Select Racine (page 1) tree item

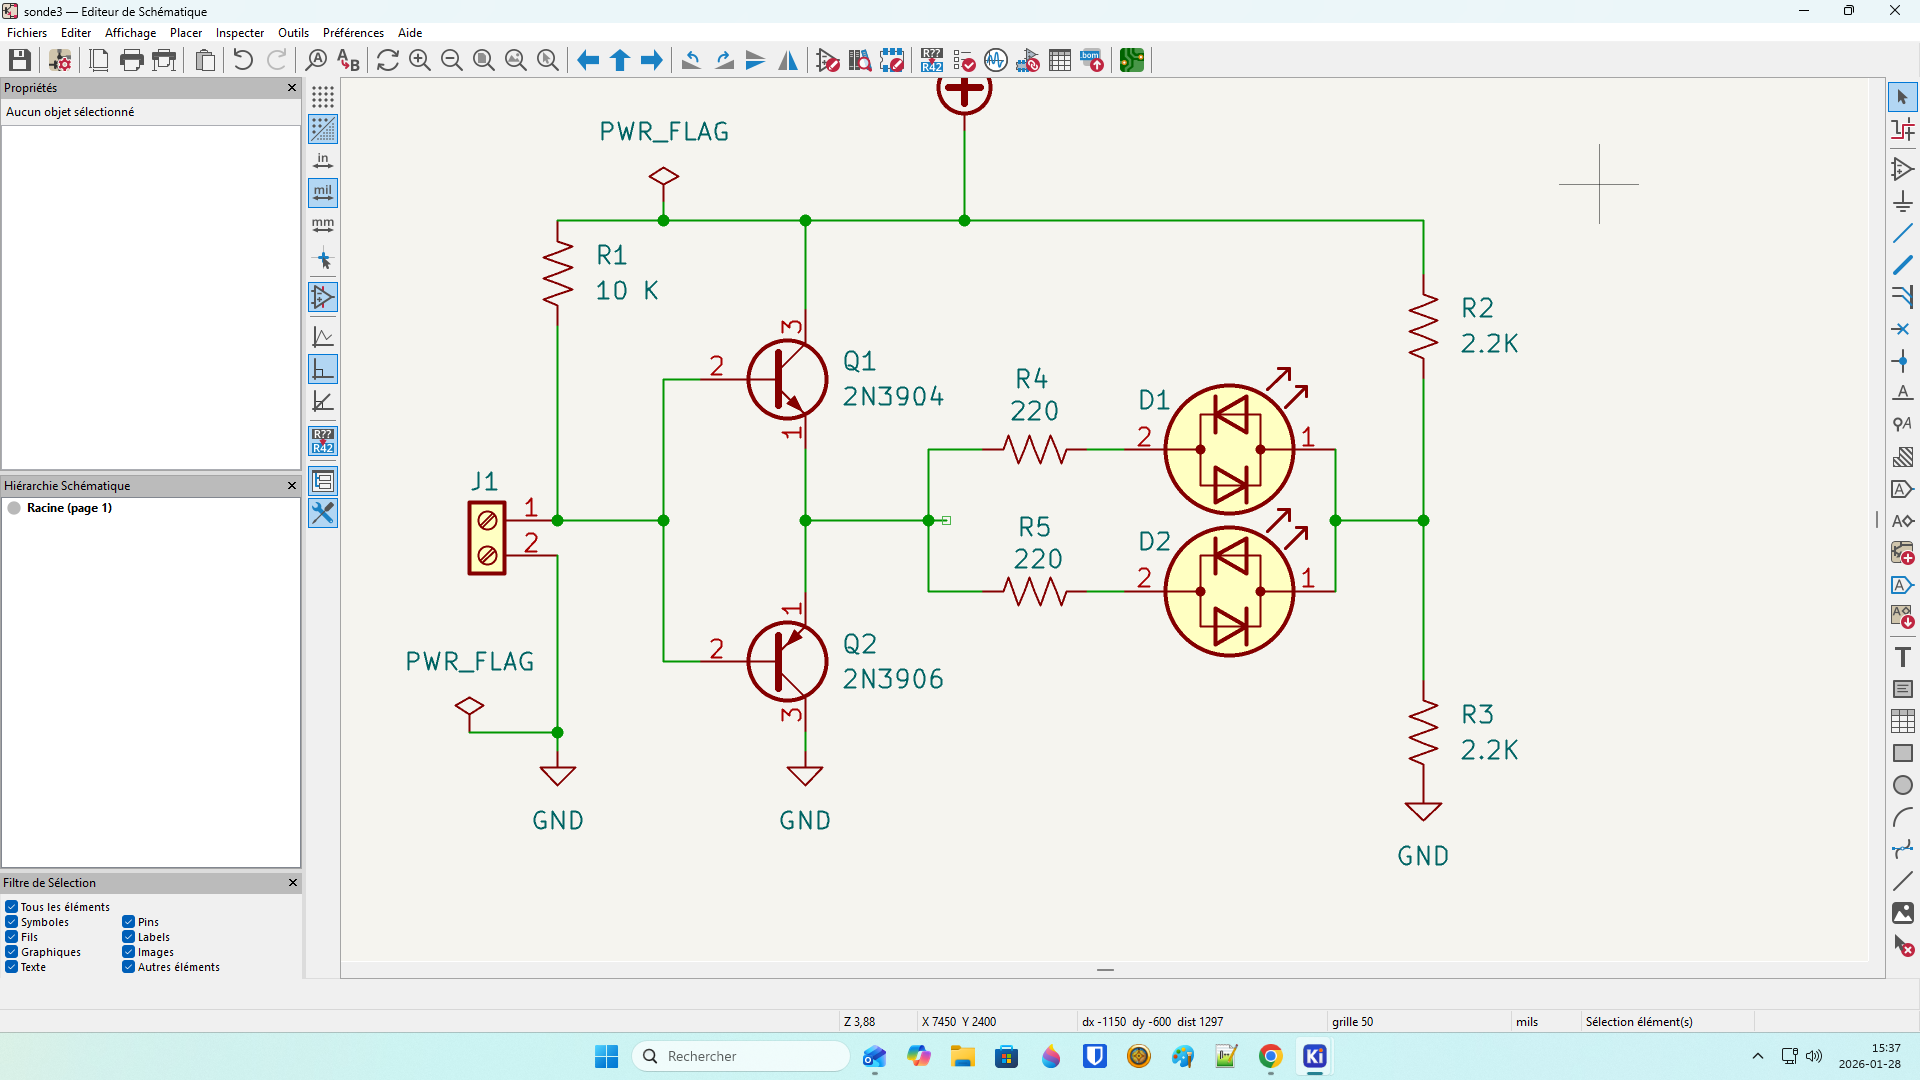pos(69,508)
